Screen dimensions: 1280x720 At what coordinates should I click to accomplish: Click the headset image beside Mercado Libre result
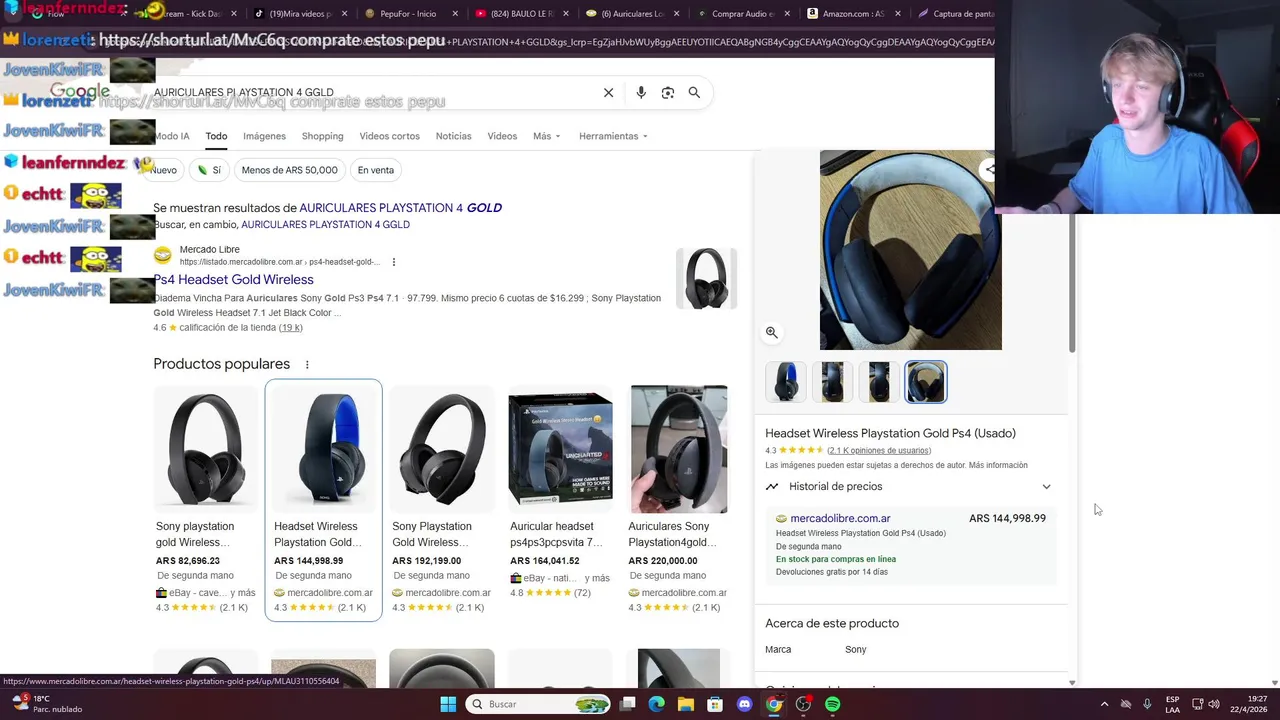click(x=706, y=279)
